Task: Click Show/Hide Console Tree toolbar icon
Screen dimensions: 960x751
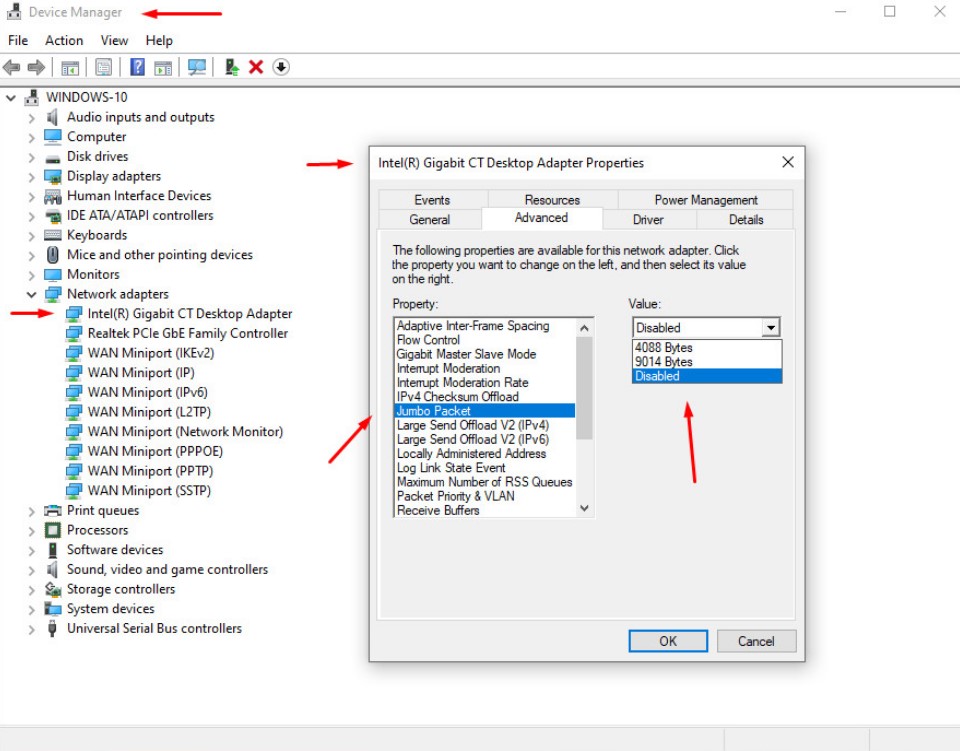Action: click(x=70, y=67)
